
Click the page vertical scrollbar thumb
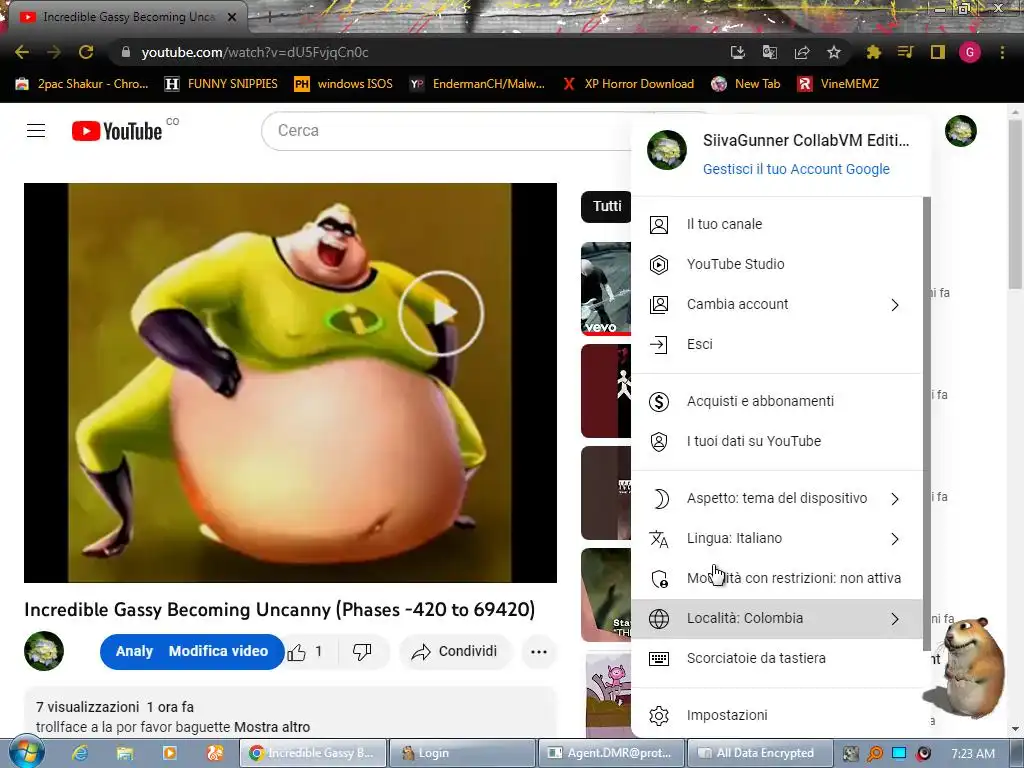(x=1015, y=204)
